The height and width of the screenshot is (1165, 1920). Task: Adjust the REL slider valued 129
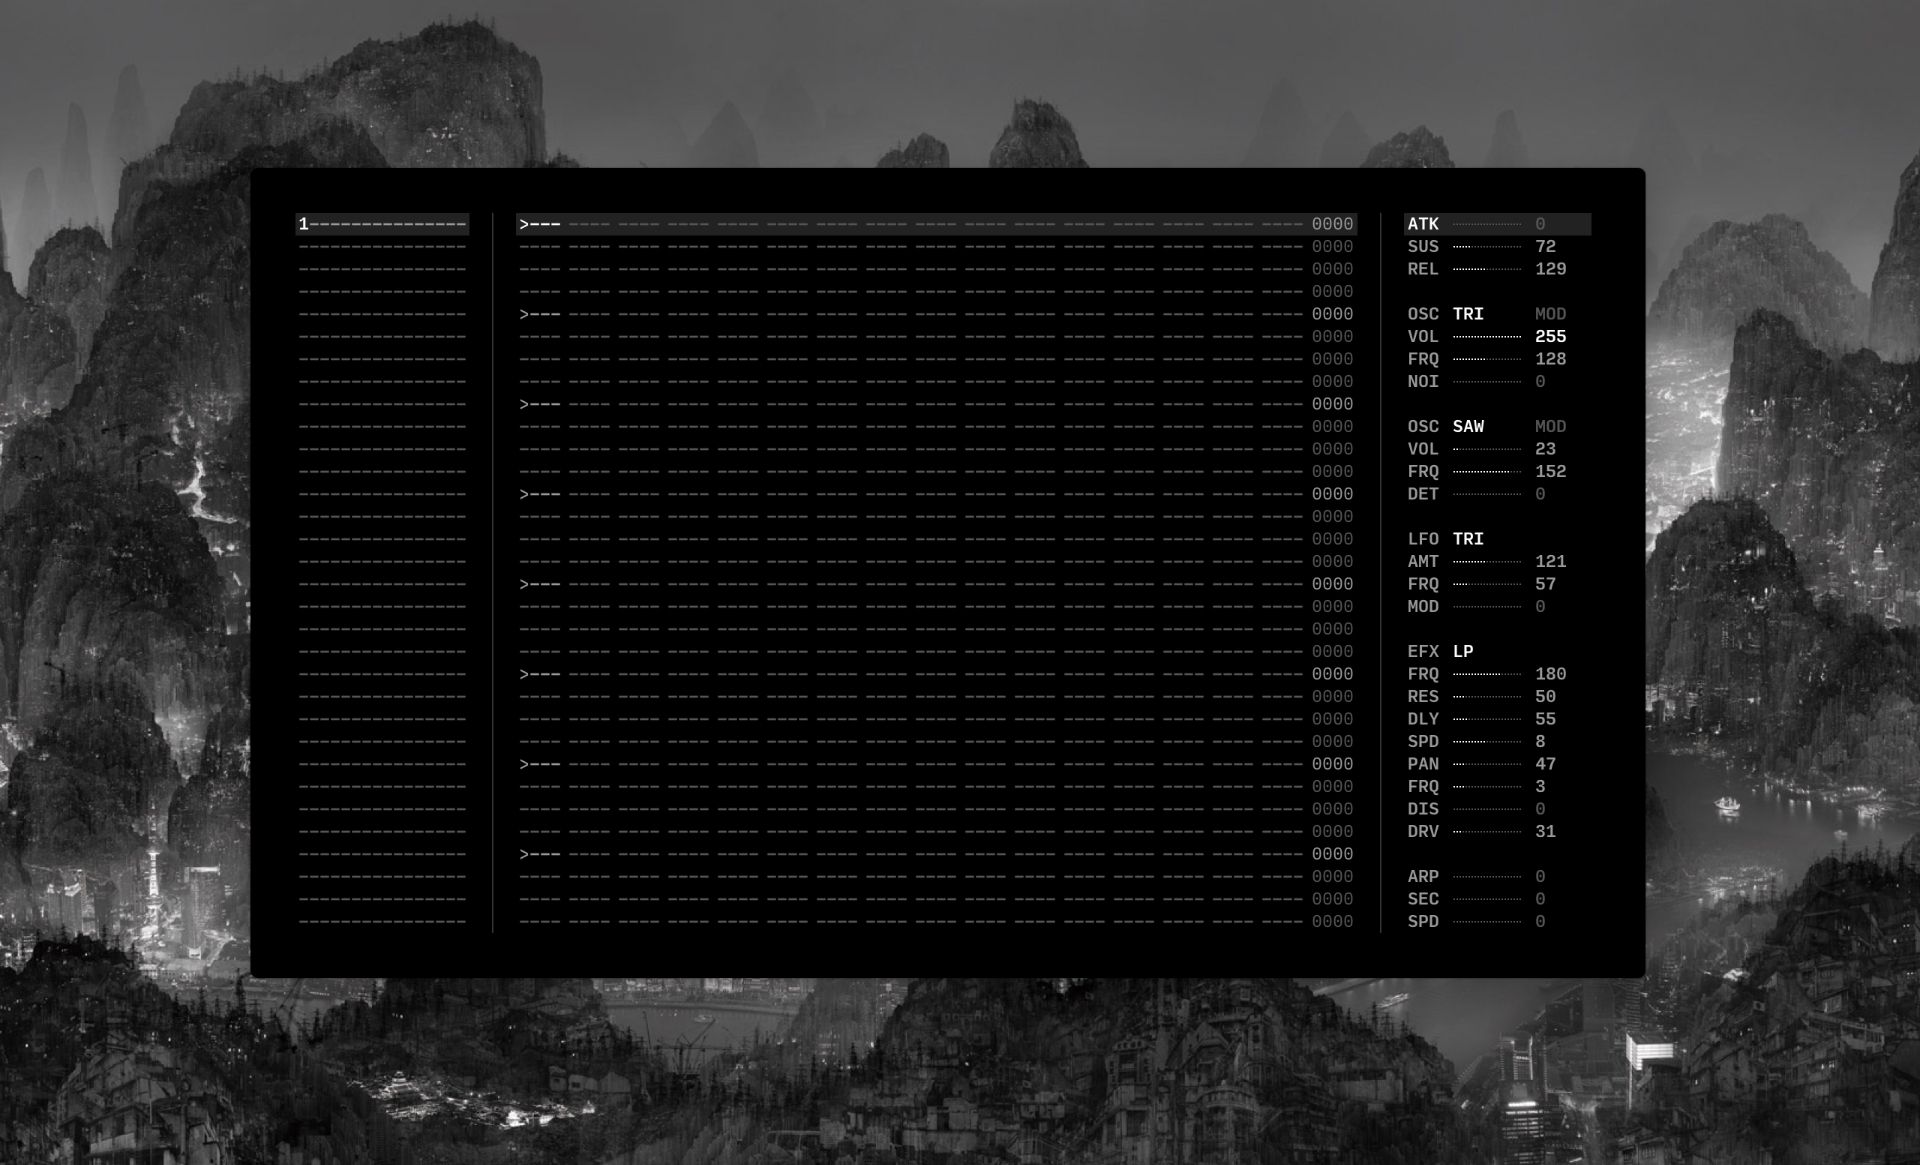pyautogui.click(x=1487, y=269)
